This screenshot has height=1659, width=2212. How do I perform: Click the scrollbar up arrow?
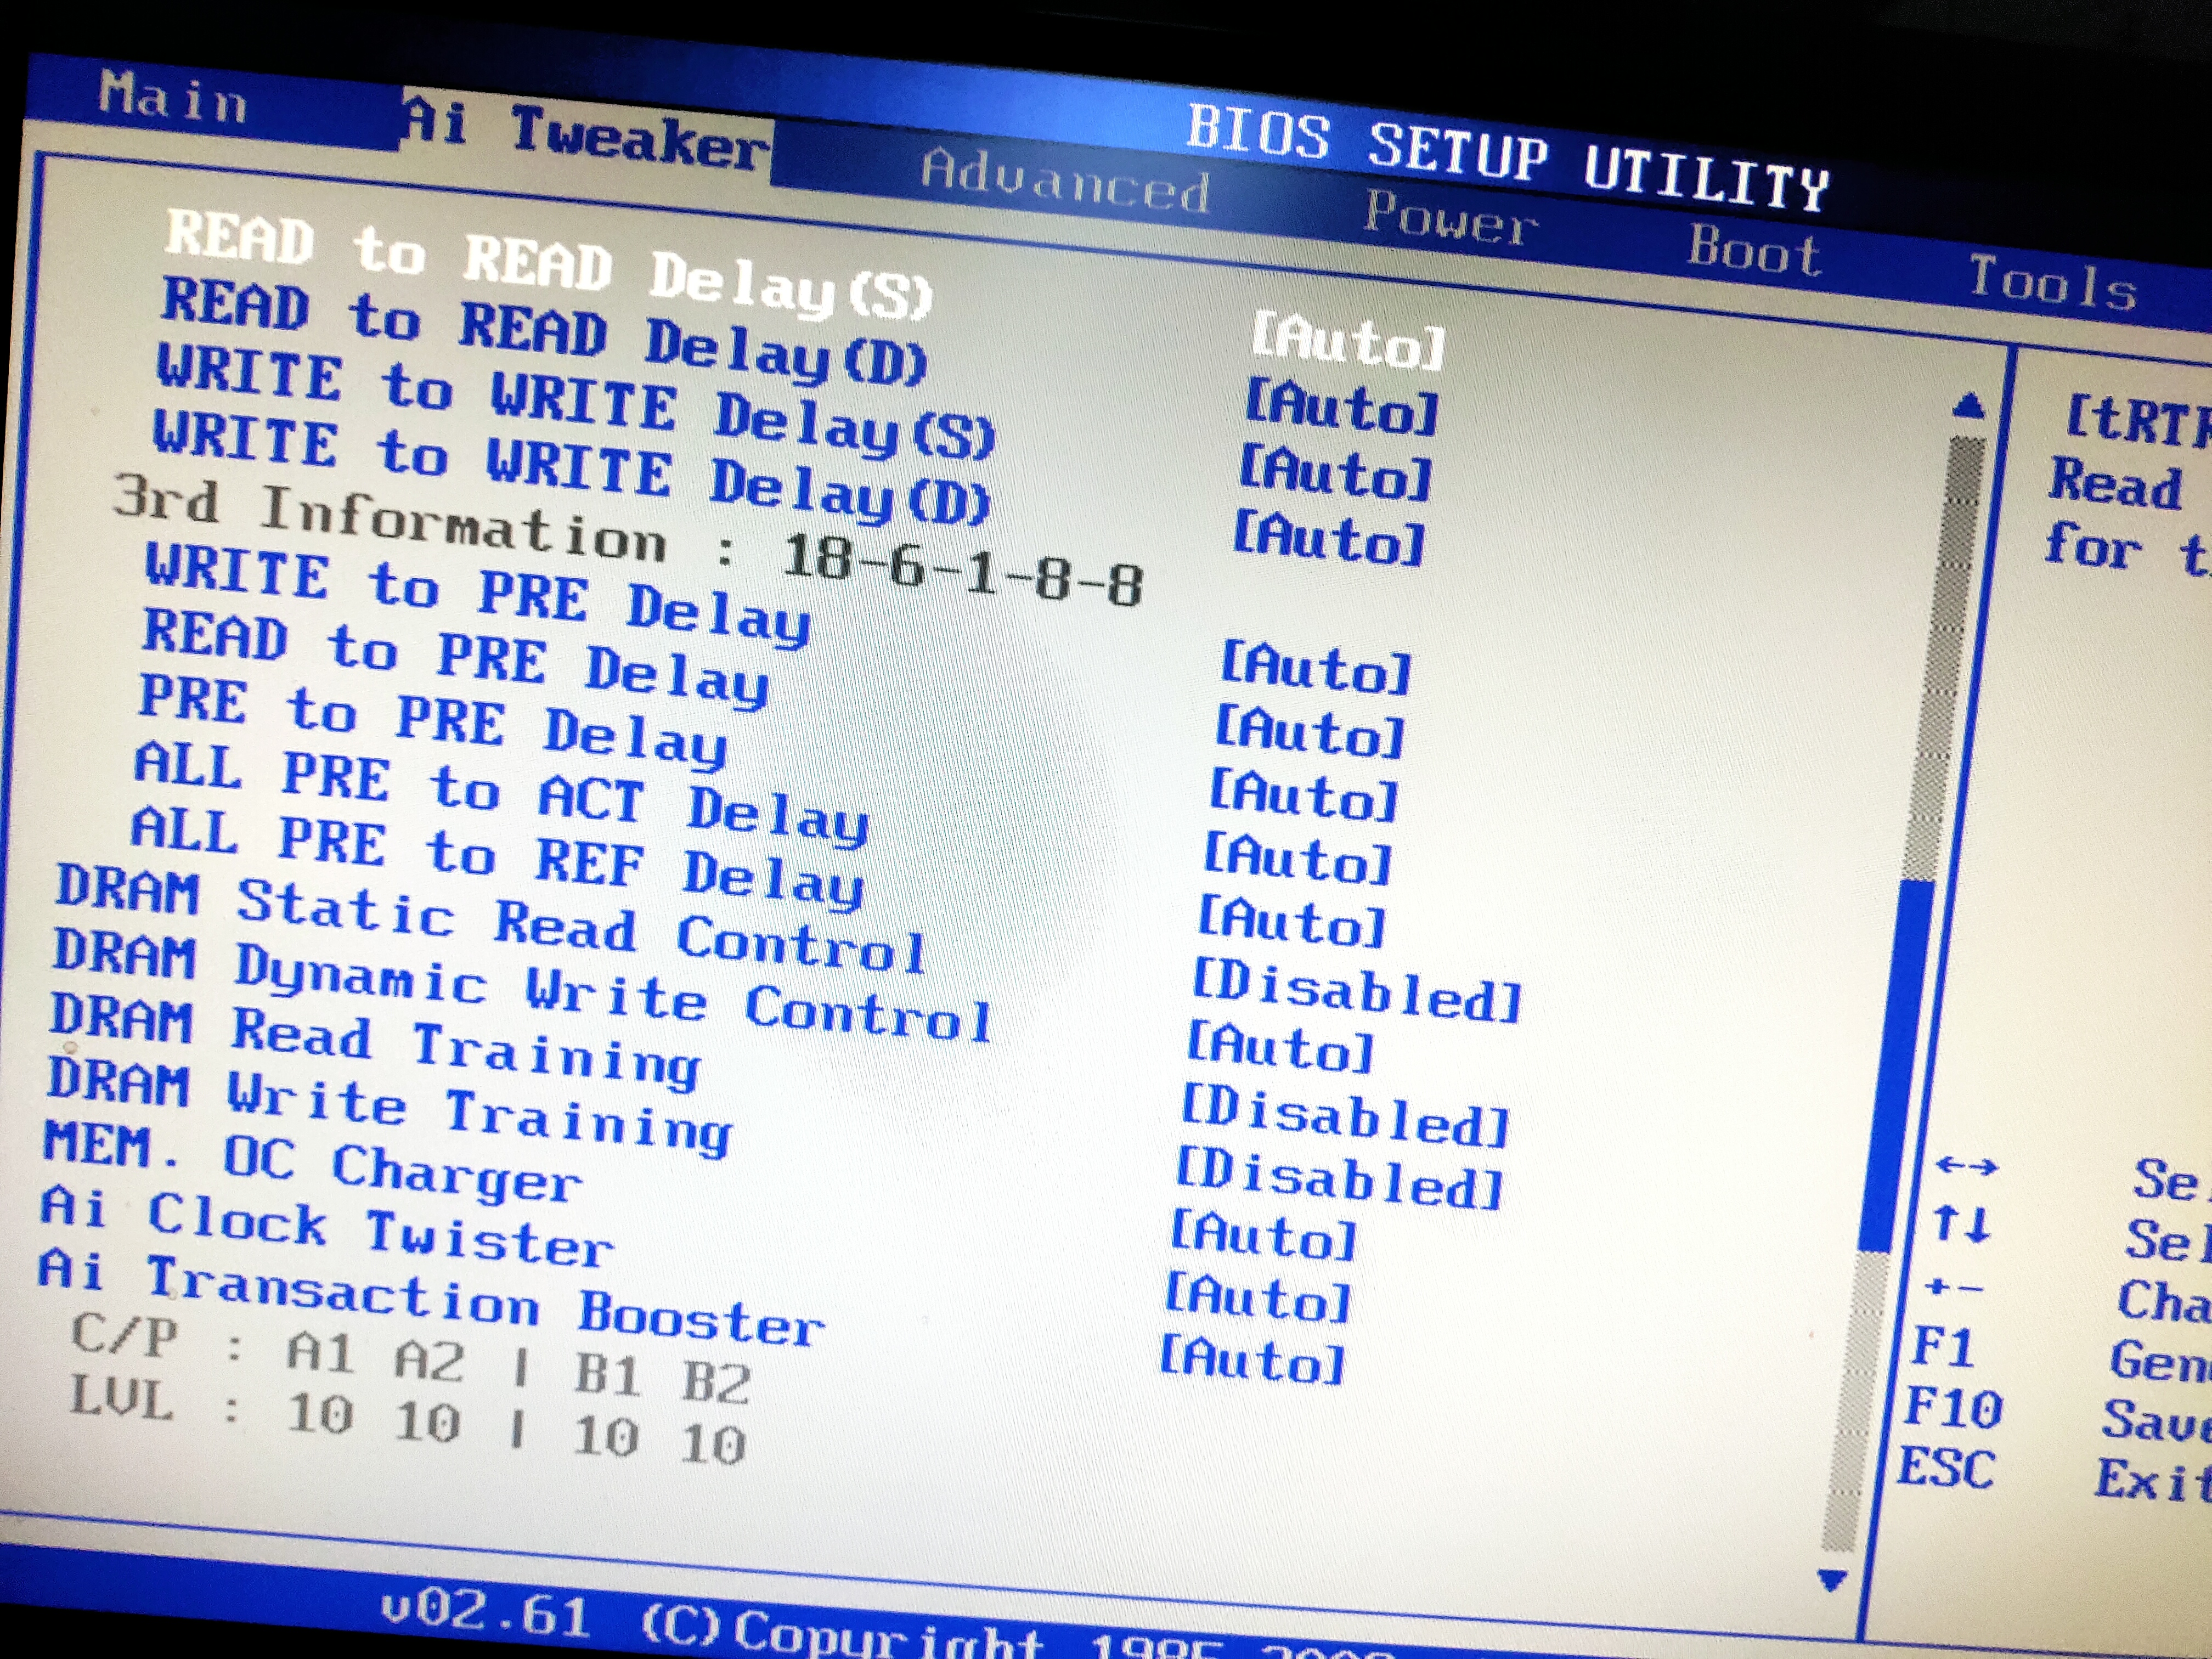point(1968,405)
